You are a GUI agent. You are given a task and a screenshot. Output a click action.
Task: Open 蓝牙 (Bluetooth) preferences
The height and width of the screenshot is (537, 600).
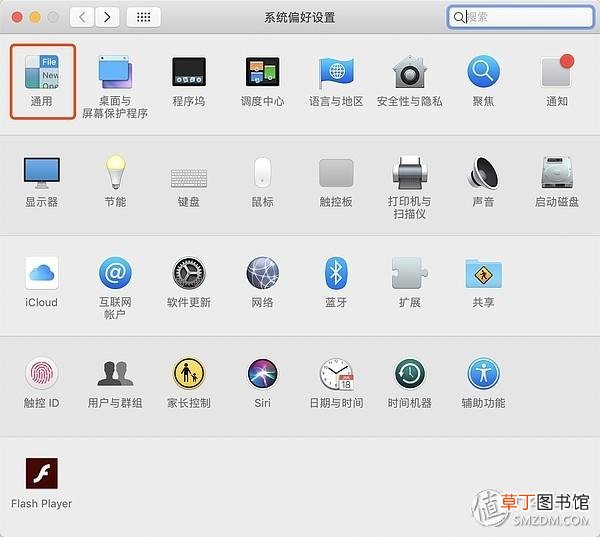coord(336,282)
